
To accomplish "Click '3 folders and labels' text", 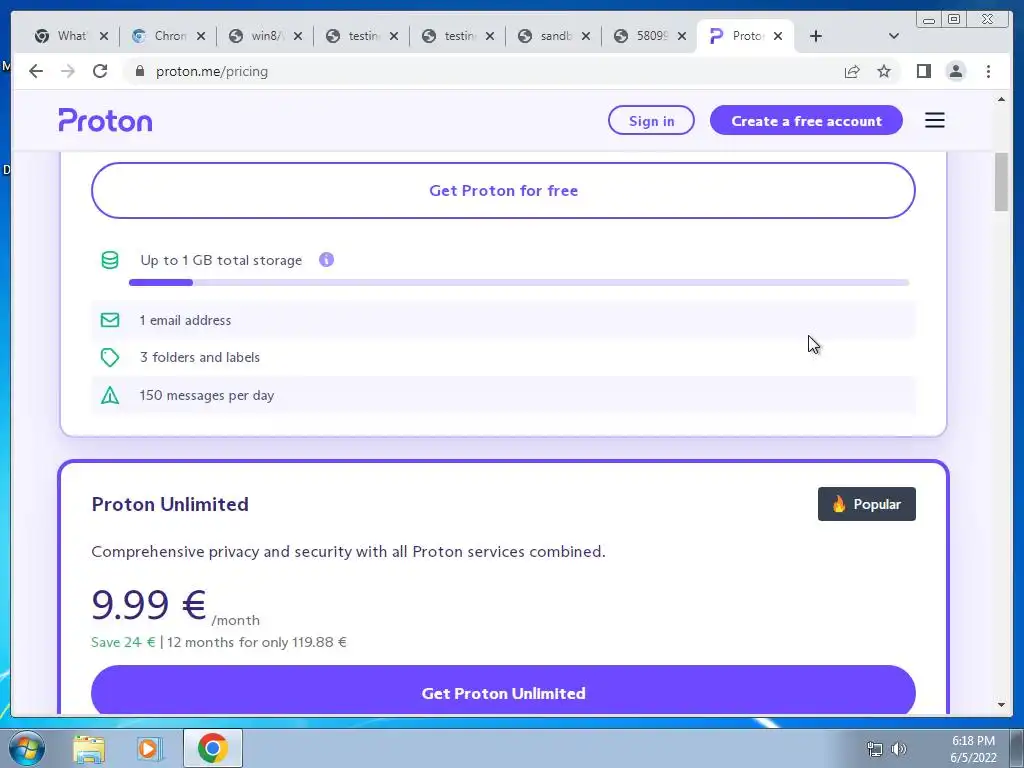I will click(x=200, y=357).
